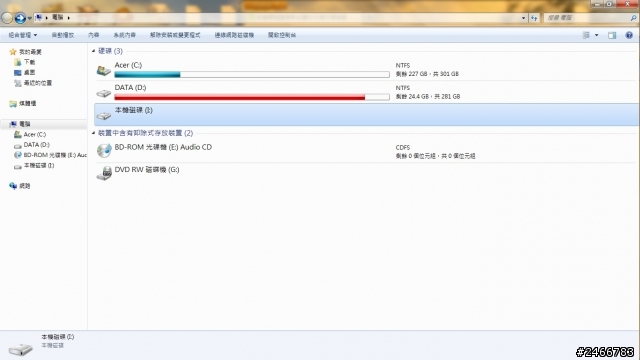640x360 pixels.
Task: Click the 本機磁碟 (I:) name in details pane
Action: (58, 337)
